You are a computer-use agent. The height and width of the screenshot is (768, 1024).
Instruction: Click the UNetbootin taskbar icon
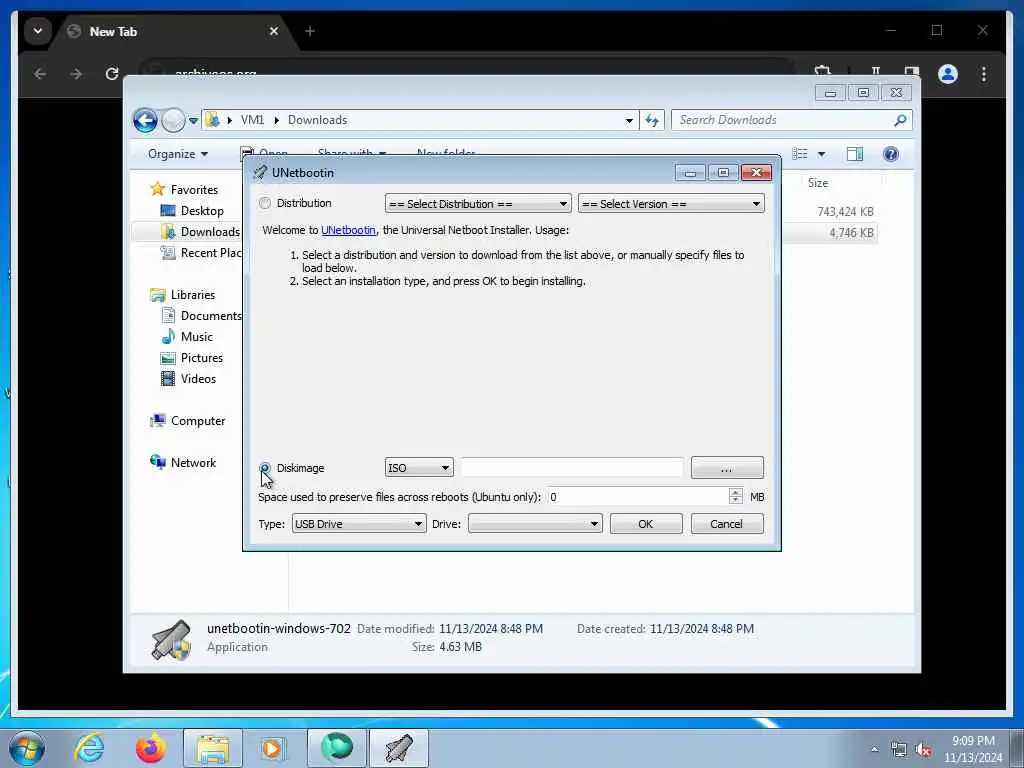(x=399, y=748)
